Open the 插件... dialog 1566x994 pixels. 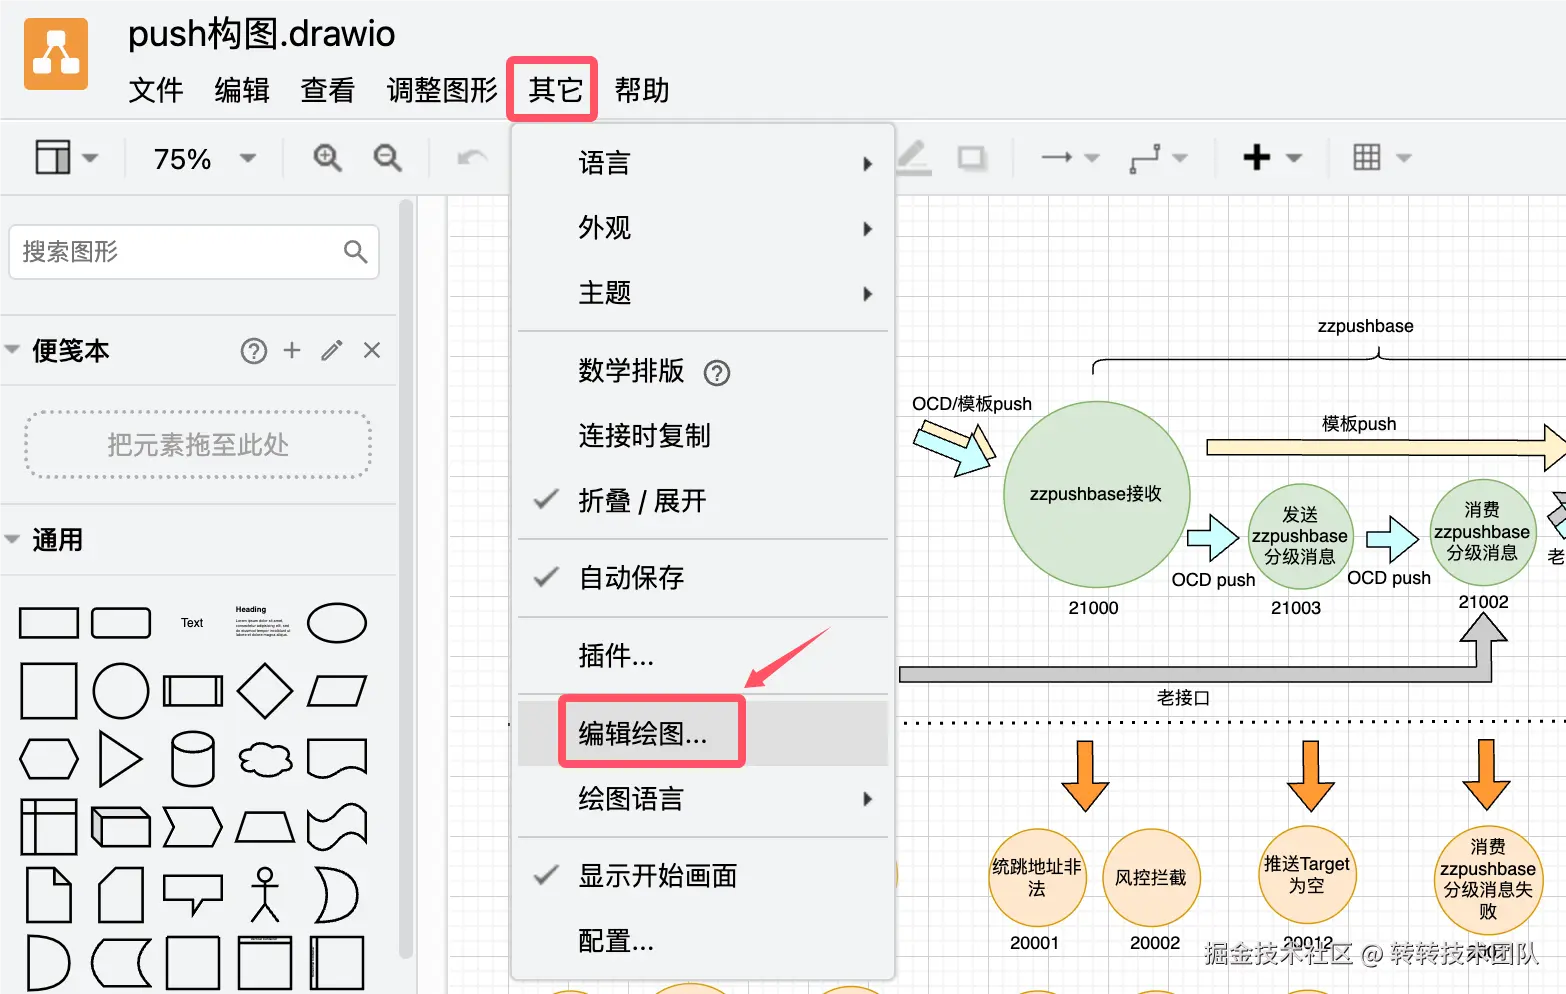pos(616,657)
